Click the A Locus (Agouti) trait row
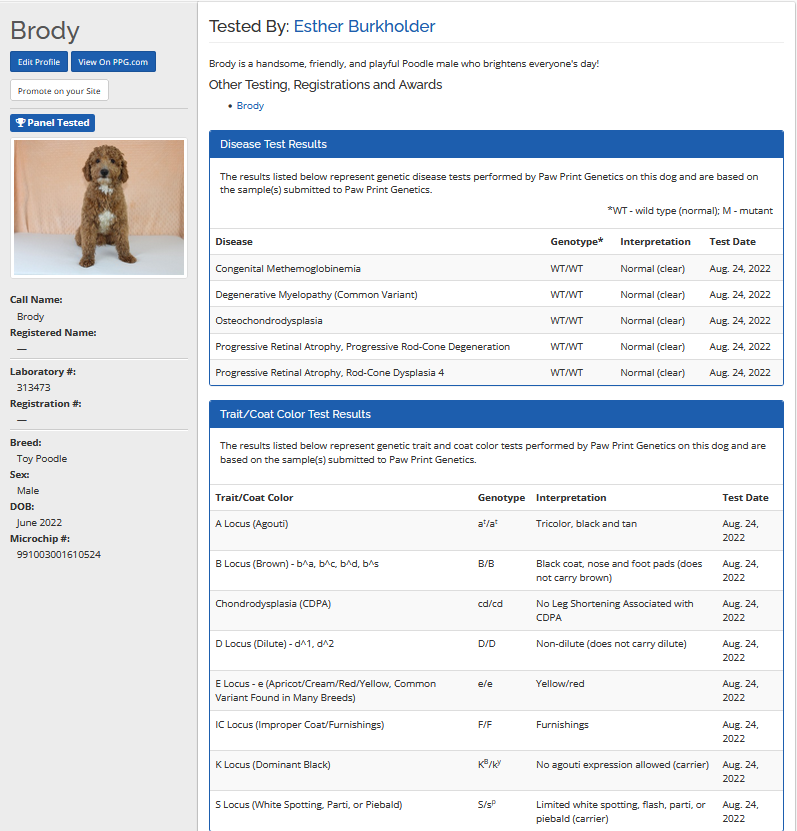 (251, 523)
